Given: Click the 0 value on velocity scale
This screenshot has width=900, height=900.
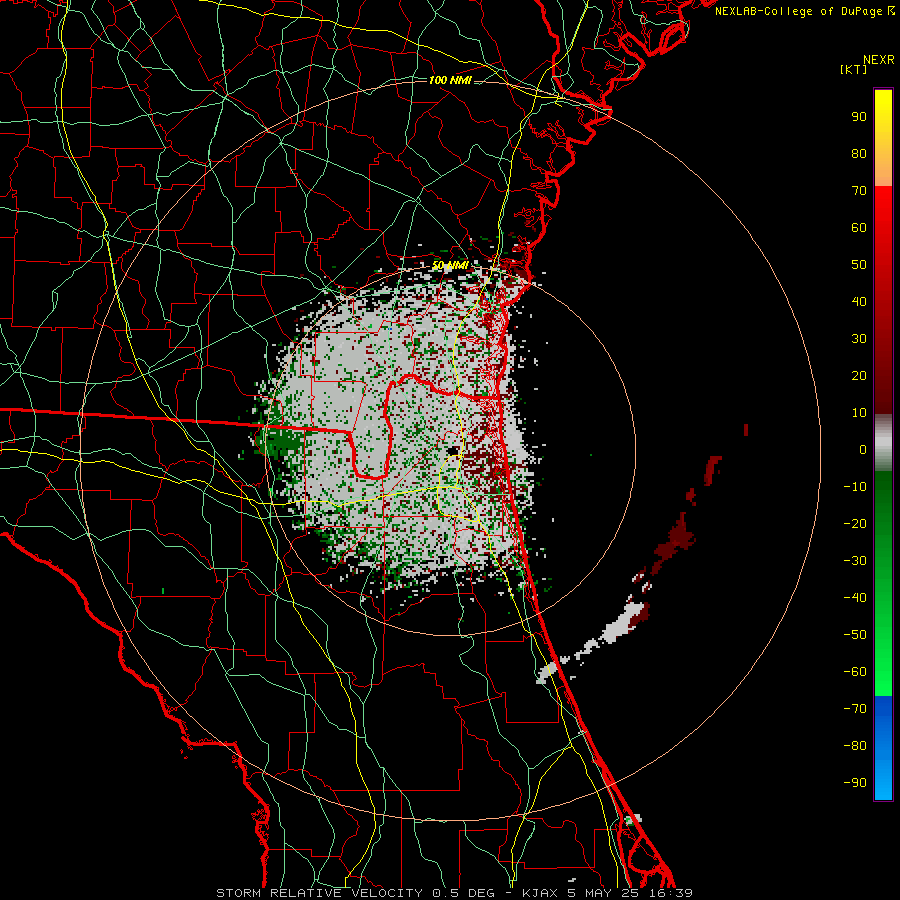Looking at the screenshot, I should 863,449.
